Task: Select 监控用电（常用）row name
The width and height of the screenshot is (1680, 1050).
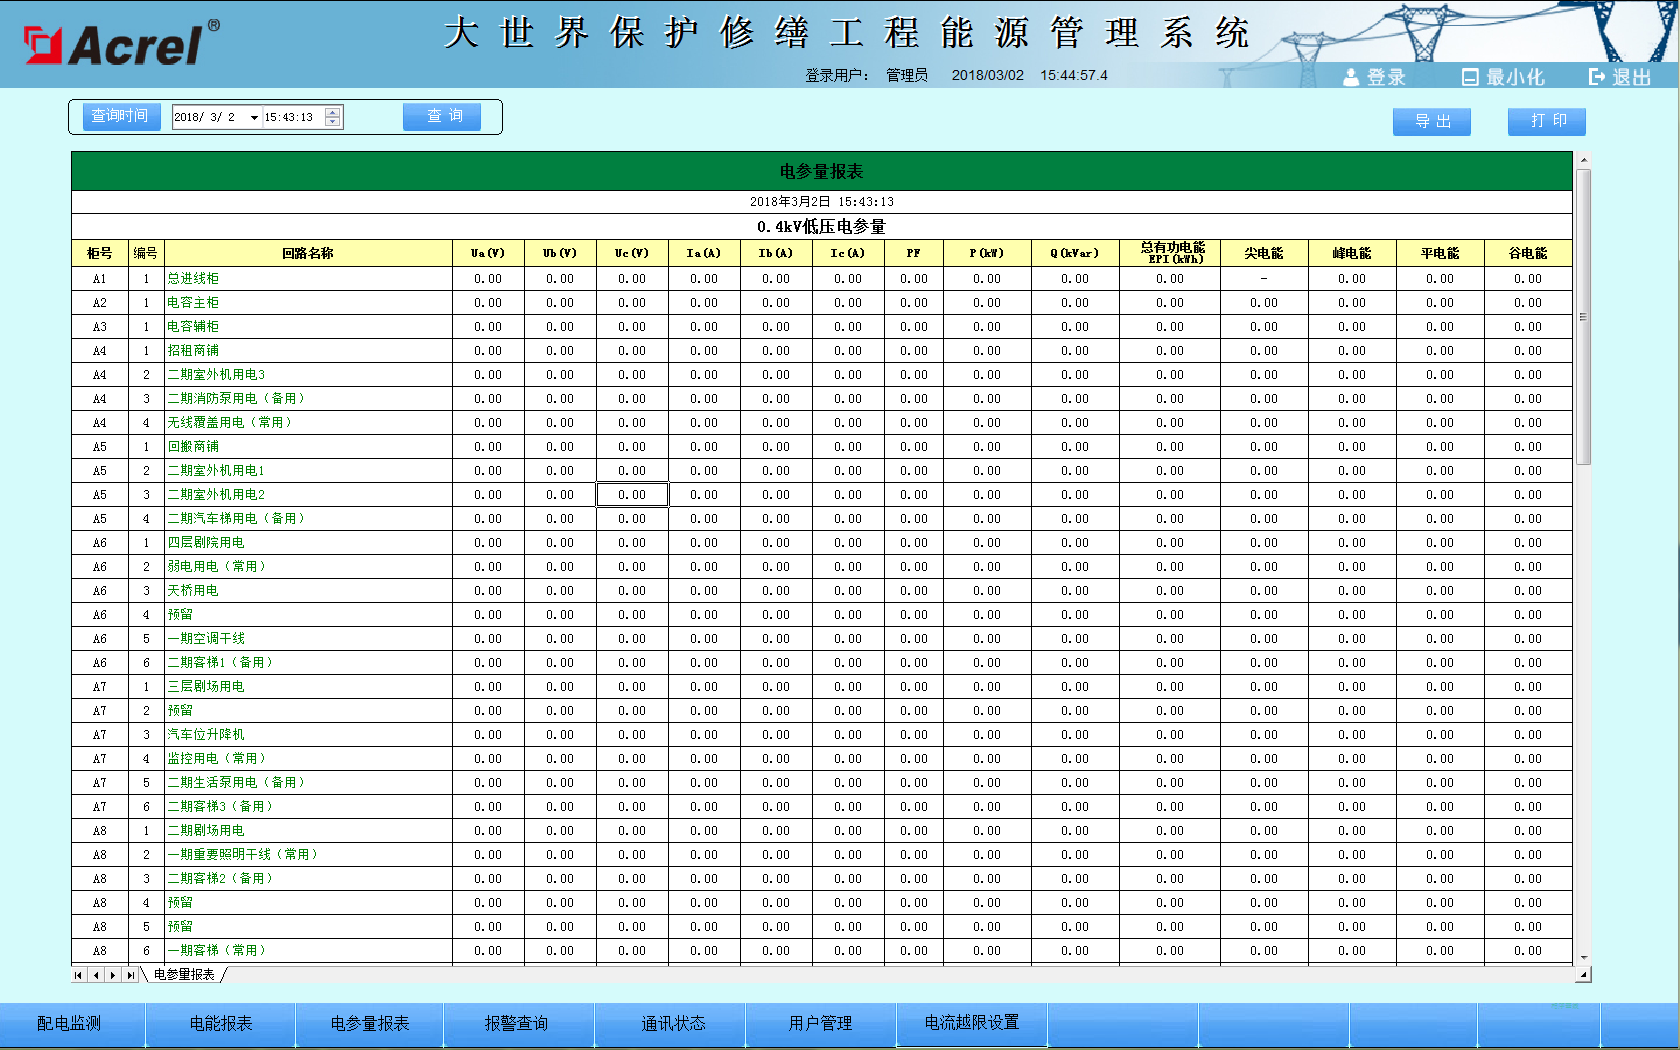Action: click(x=217, y=759)
